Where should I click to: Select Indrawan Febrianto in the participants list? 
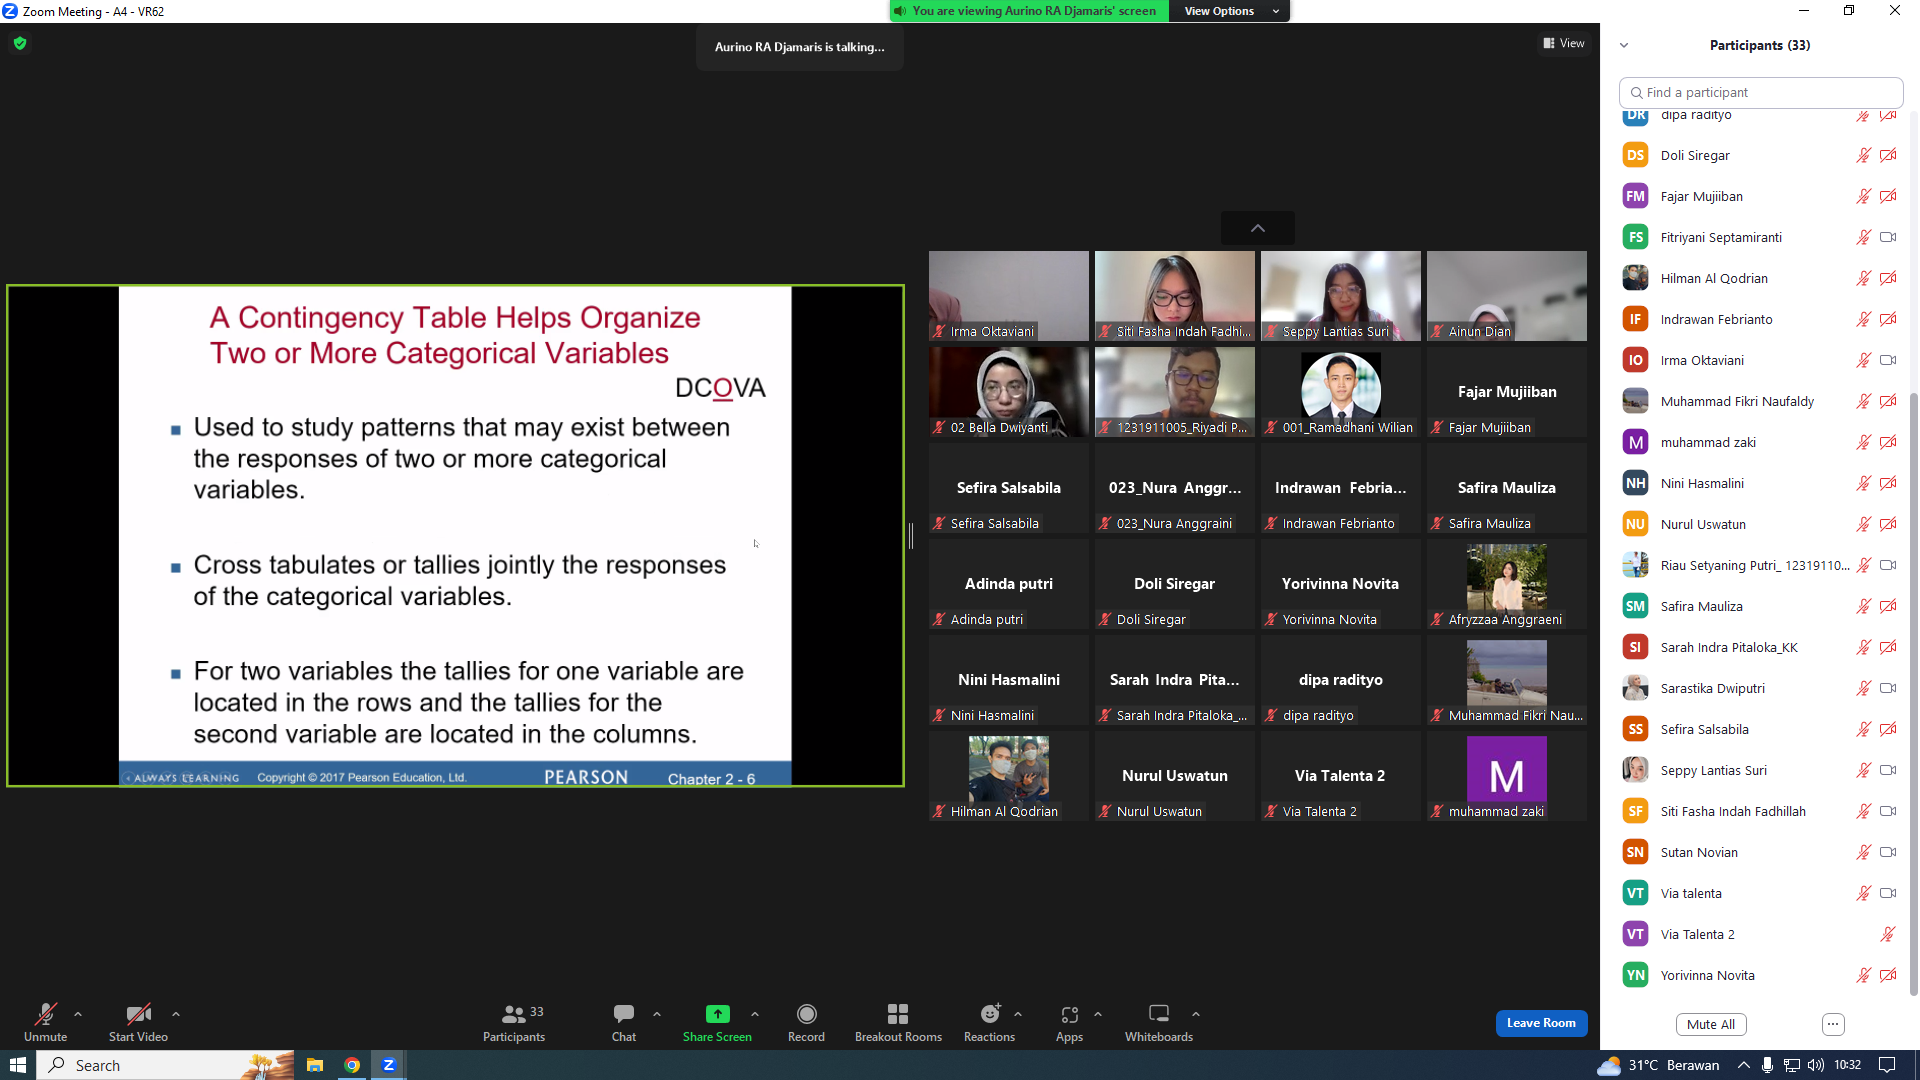point(1758,319)
